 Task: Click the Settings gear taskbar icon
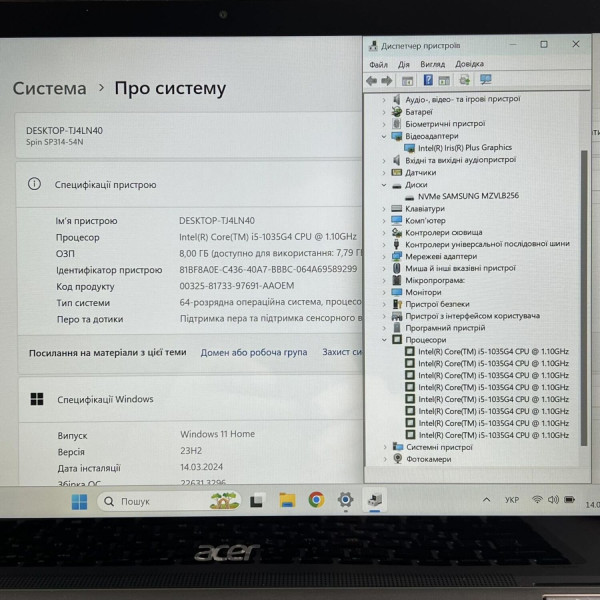tap(346, 500)
